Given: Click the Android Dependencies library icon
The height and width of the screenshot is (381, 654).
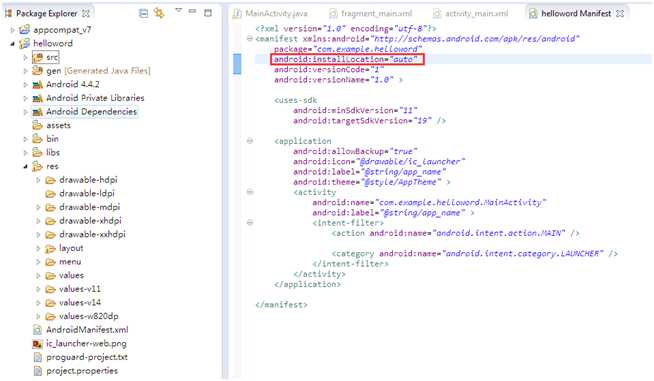Looking at the screenshot, I should coord(38,112).
